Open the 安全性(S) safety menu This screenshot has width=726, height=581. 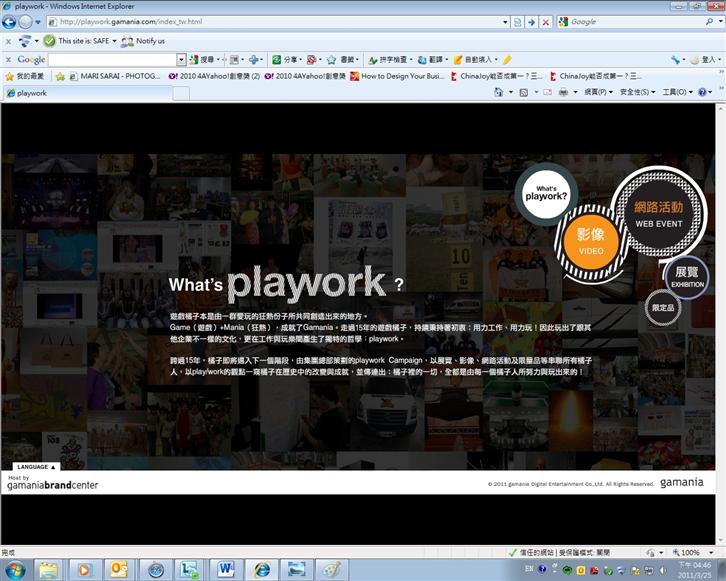point(638,92)
